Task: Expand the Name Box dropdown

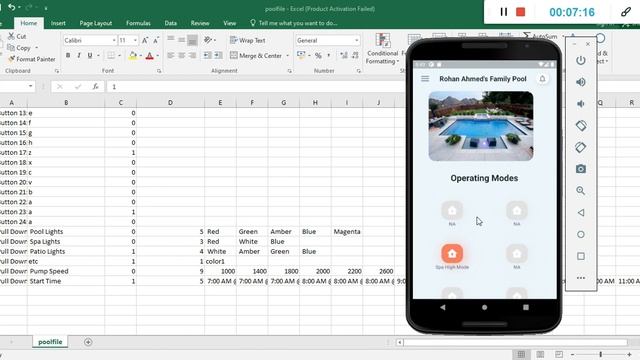Action: 31,86
